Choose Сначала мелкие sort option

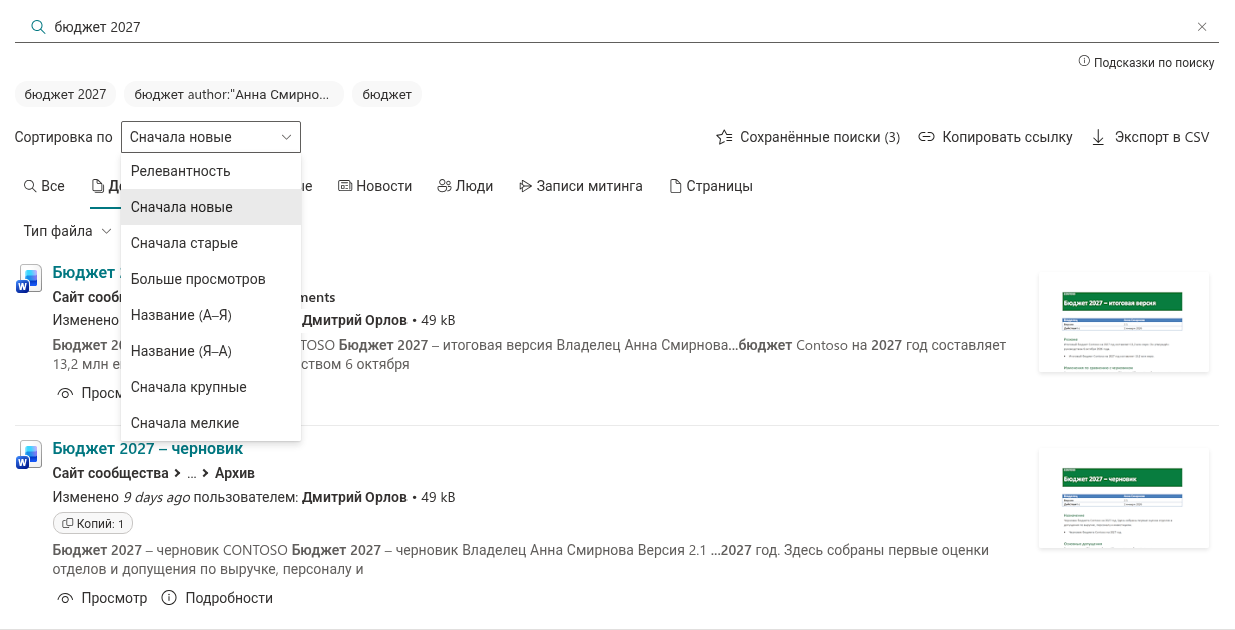click(x=211, y=423)
